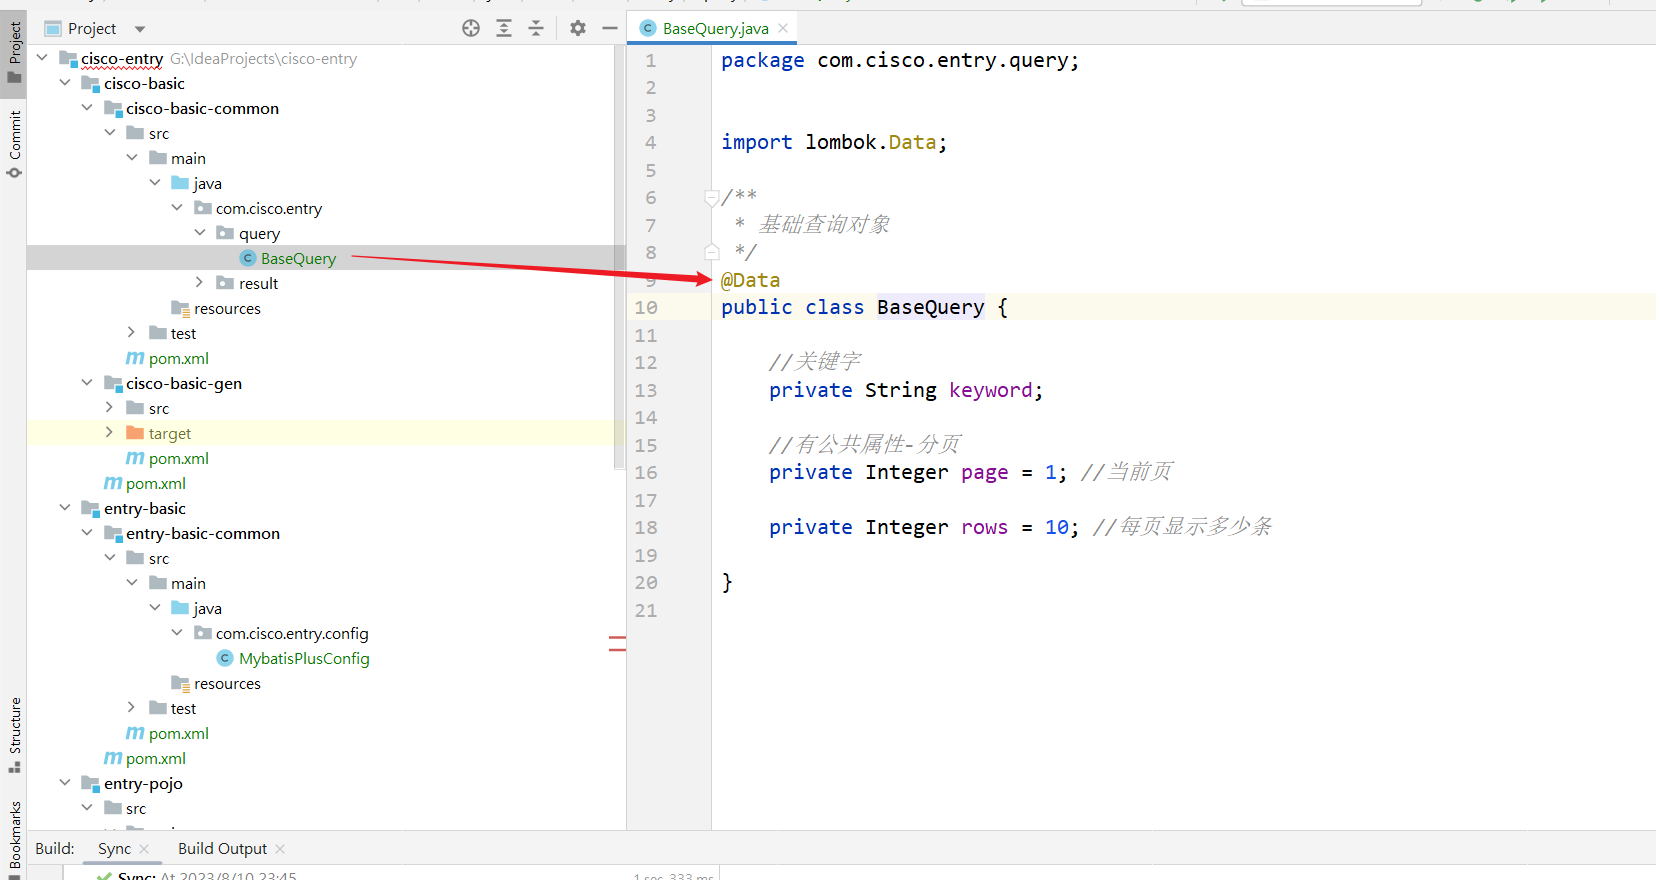1656x880 pixels.
Task: Open the Commit tool window sidebar tab
Action: (14, 143)
